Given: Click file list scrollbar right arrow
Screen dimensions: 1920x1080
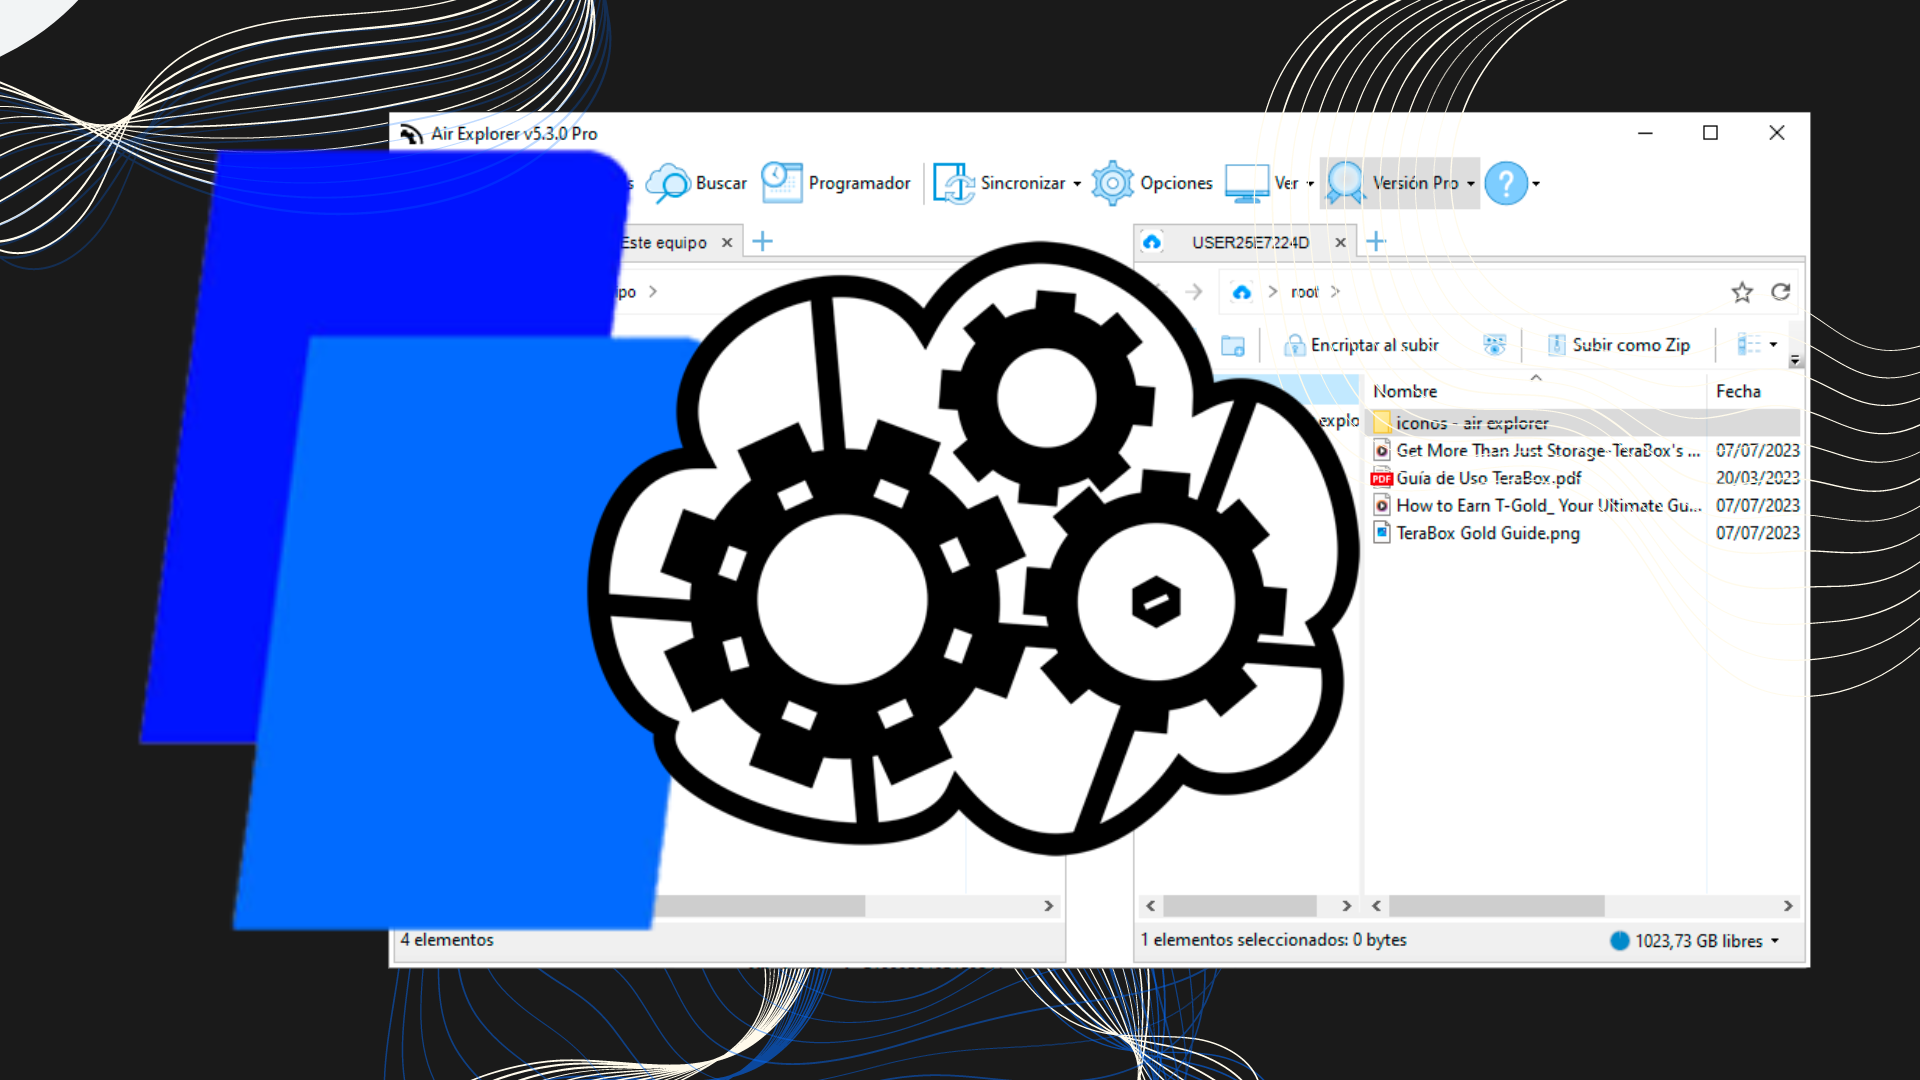Looking at the screenshot, I should click(x=1788, y=906).
